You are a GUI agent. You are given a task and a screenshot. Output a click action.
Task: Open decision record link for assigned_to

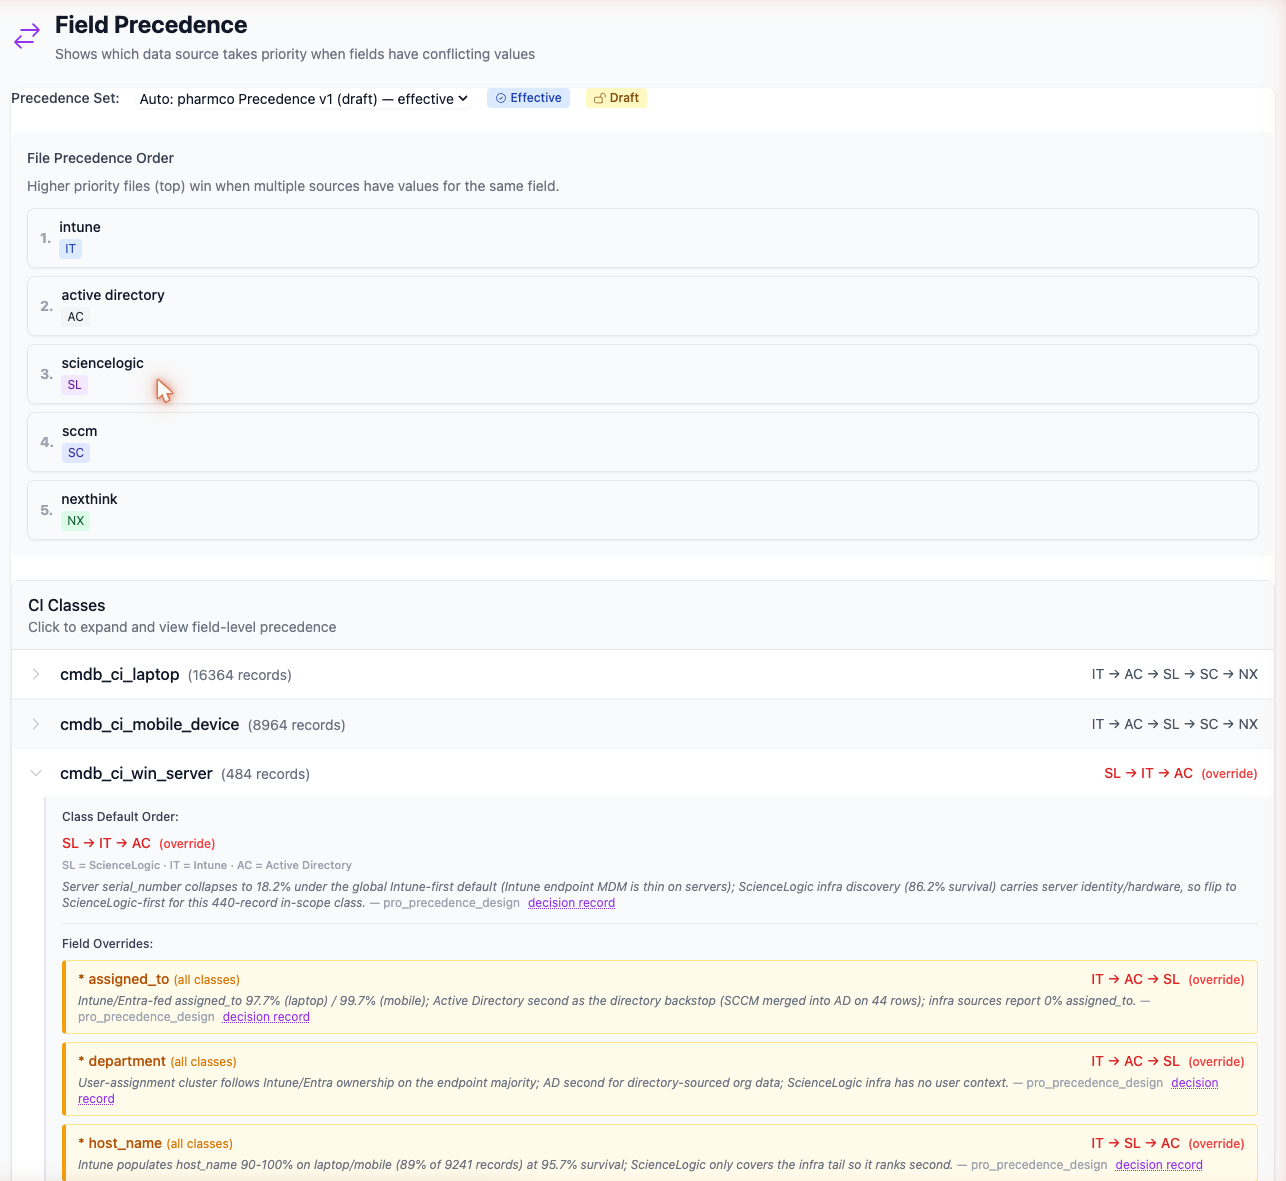(x=266, y=1017)
